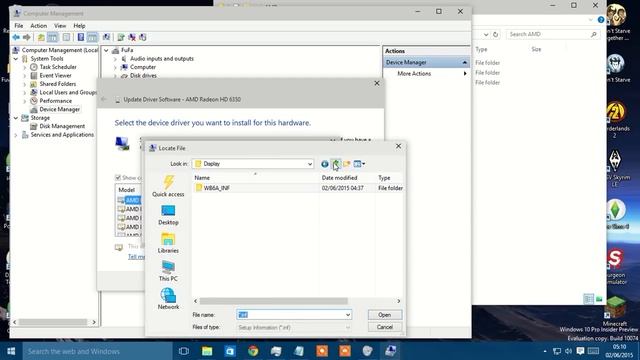
Task: Open the View menu in Computer Management
Action: pyautogui.click(x=60, y=26)
